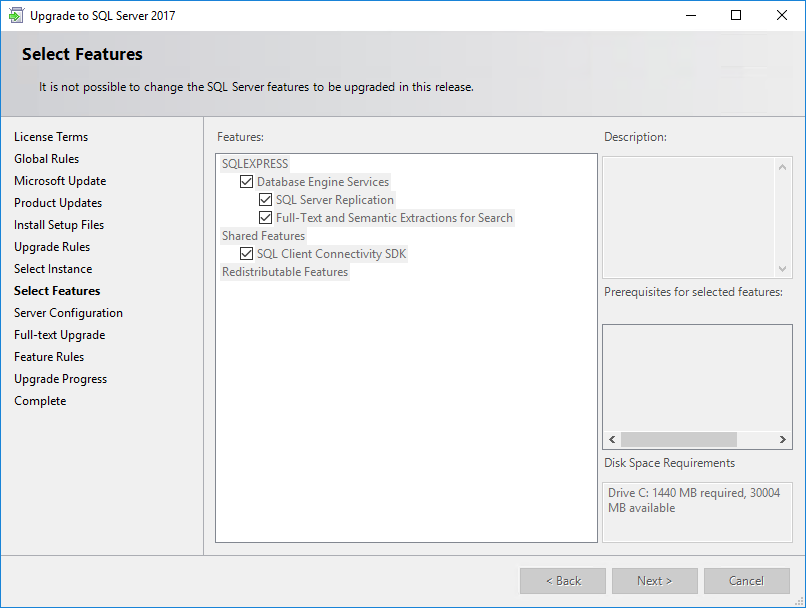Go to Full-text Upgrade step

click(60, 335)
